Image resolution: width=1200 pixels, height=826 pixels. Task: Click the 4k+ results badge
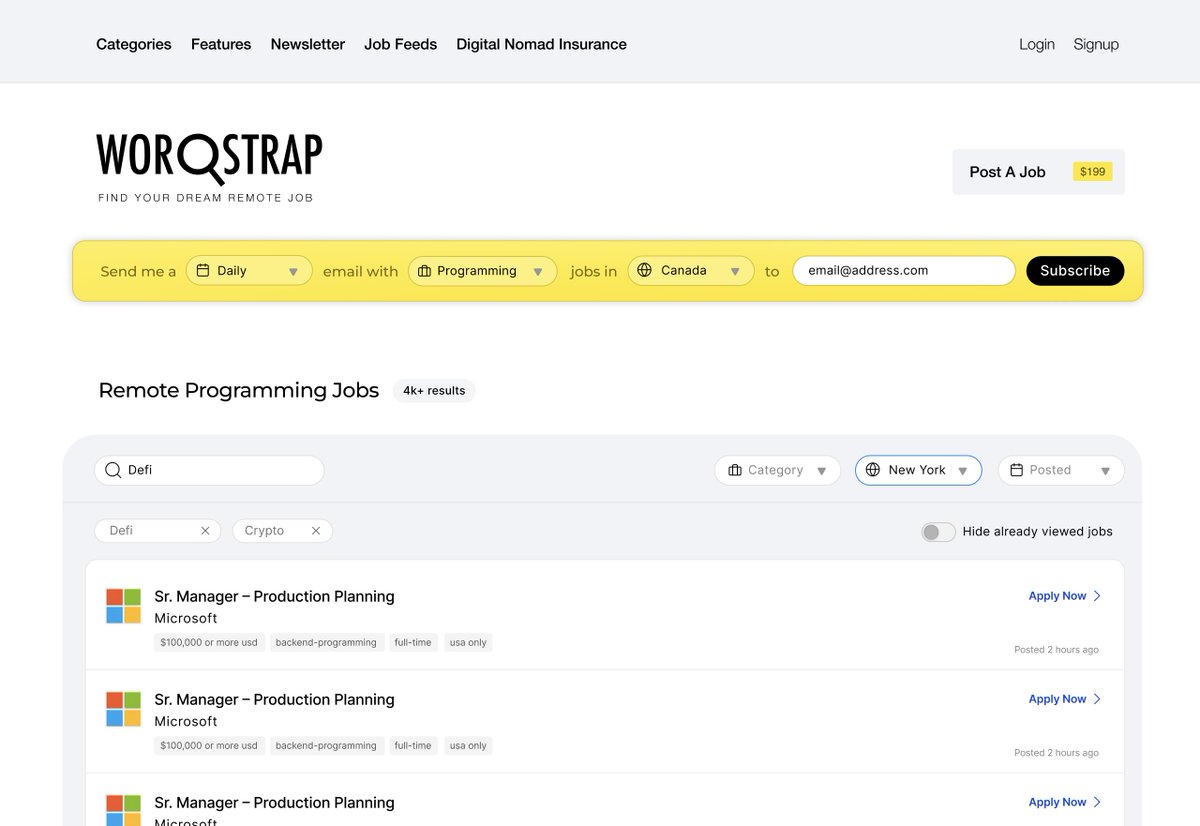click(434, 391)
